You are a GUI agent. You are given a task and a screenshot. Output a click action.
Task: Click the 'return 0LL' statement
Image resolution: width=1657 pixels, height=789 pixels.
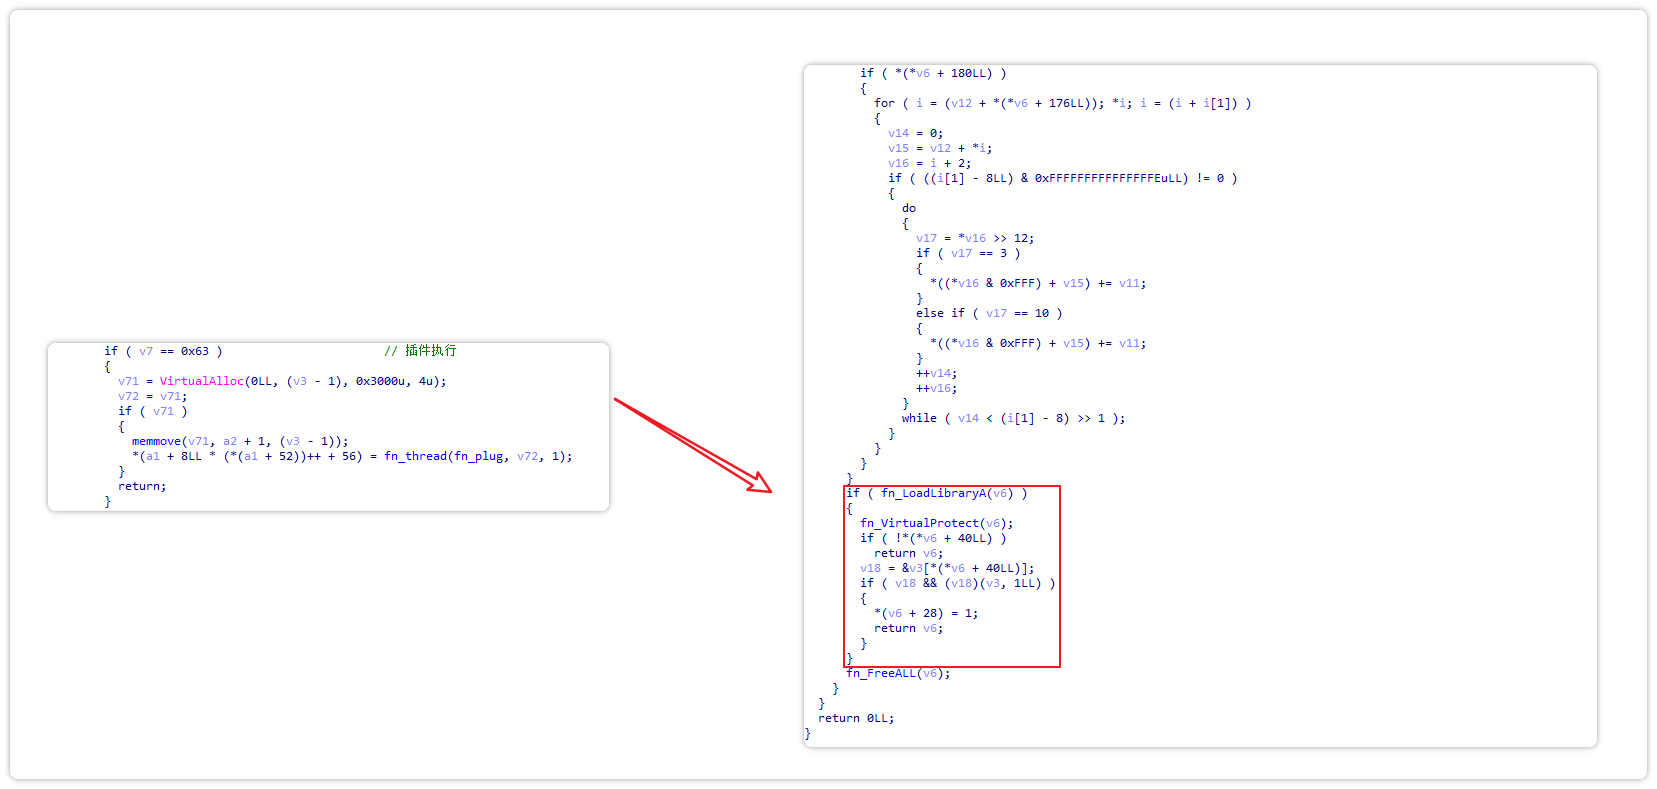855,718
